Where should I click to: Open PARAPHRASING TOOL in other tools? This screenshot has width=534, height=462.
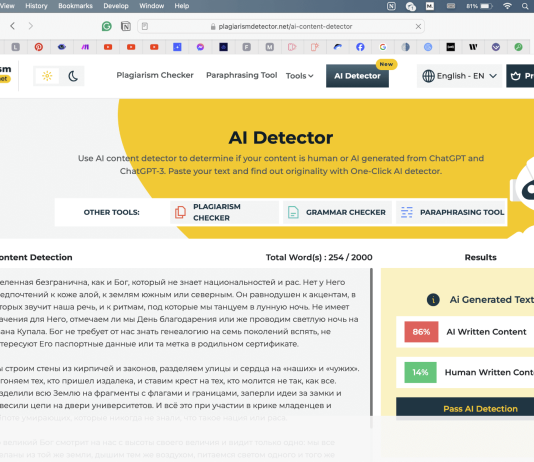(451, 212)
